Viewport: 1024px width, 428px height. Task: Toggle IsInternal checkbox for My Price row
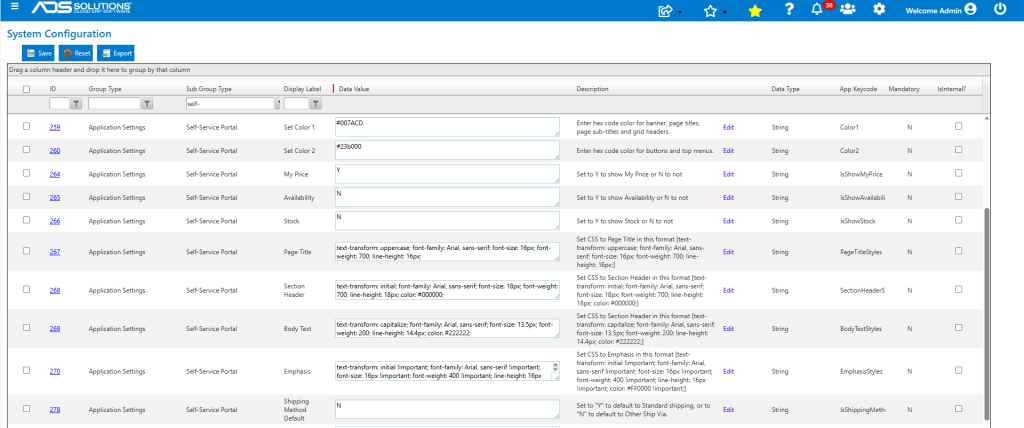coord(959,173)
